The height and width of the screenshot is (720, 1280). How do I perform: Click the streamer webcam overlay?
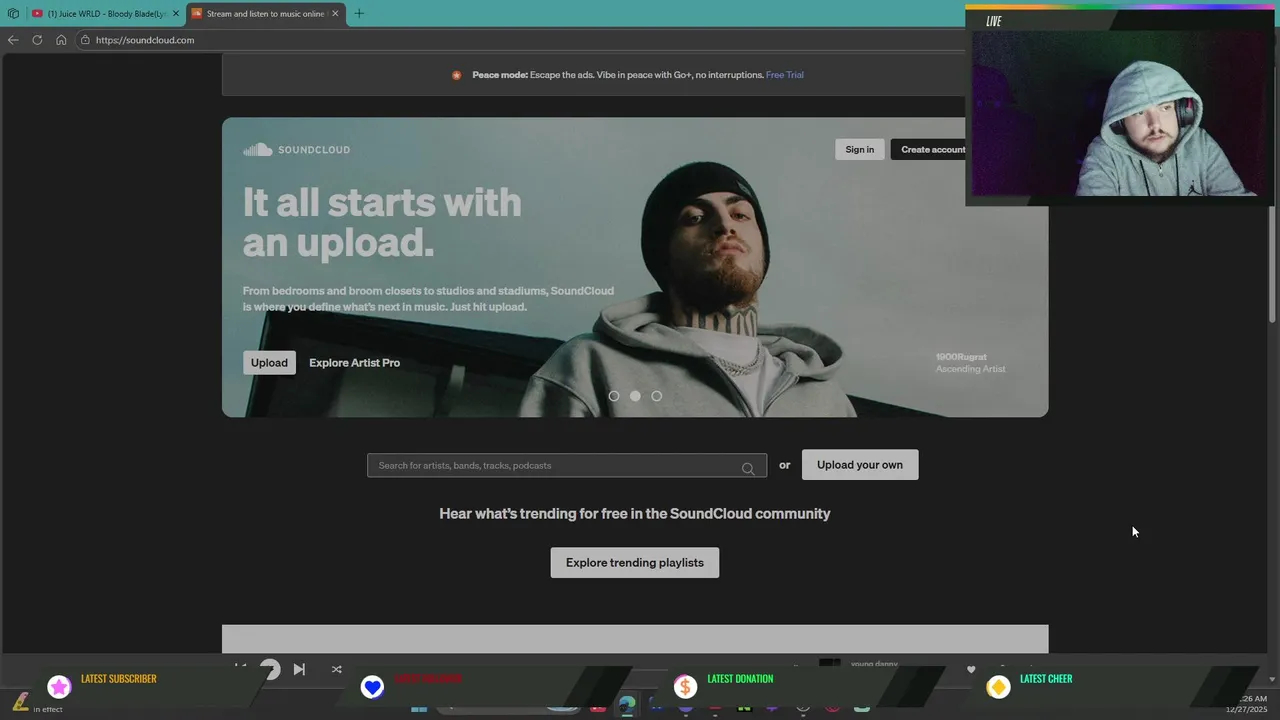pyautogui.click(x=1118, y=108)
